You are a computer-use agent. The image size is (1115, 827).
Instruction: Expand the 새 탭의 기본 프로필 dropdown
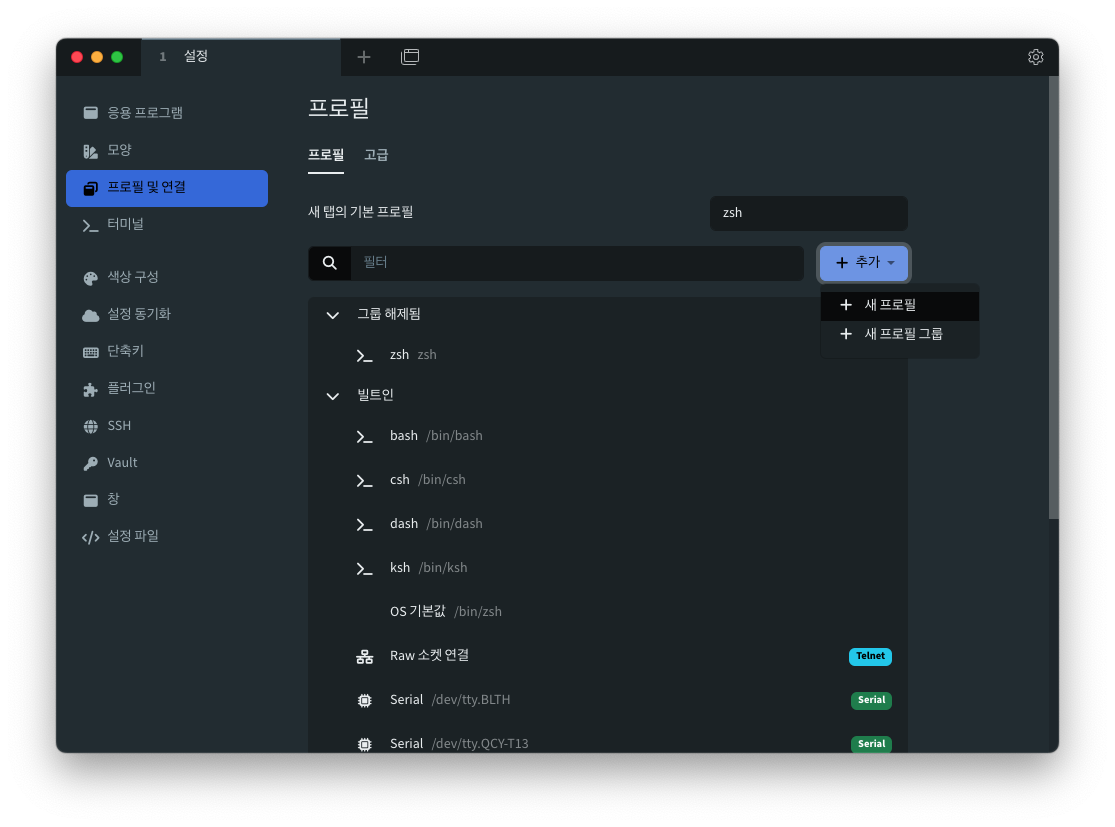coord(808,213)
